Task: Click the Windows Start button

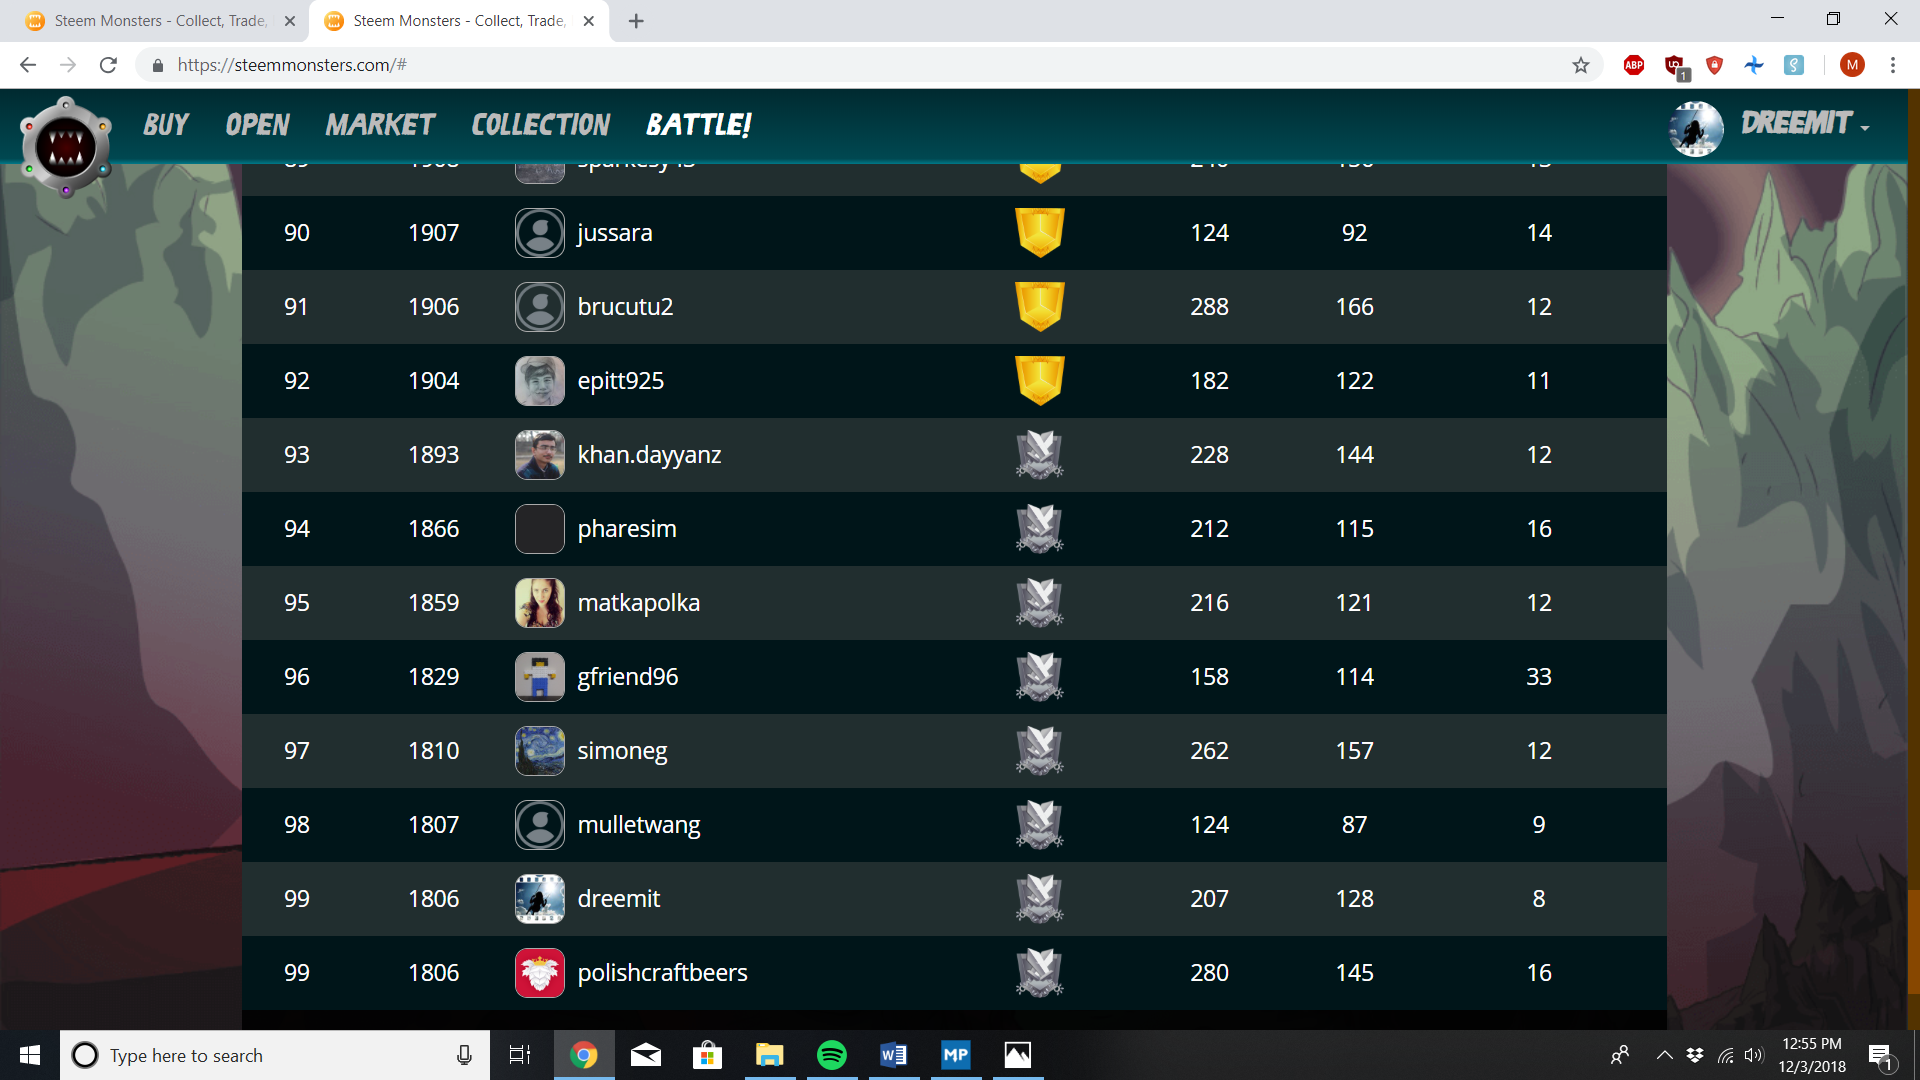Action: coord(30,1055)
